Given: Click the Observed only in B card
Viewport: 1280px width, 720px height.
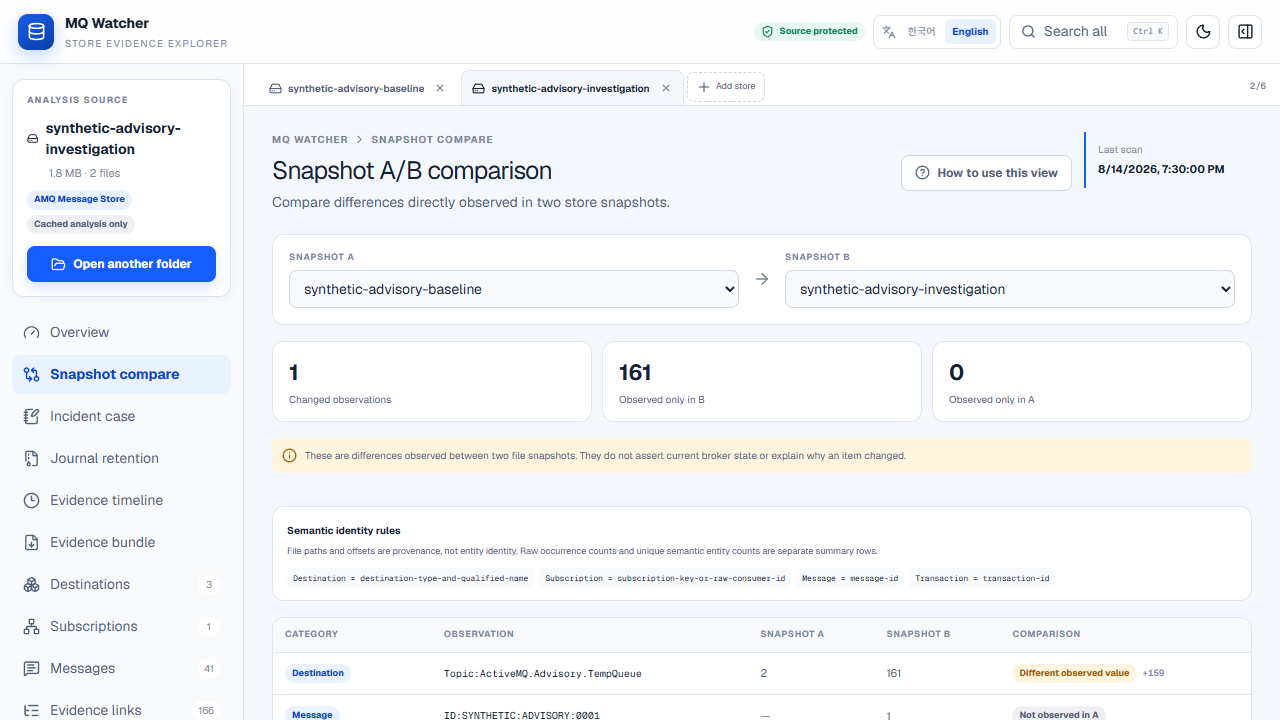Looking at the screenshot, I should point(762,382).
